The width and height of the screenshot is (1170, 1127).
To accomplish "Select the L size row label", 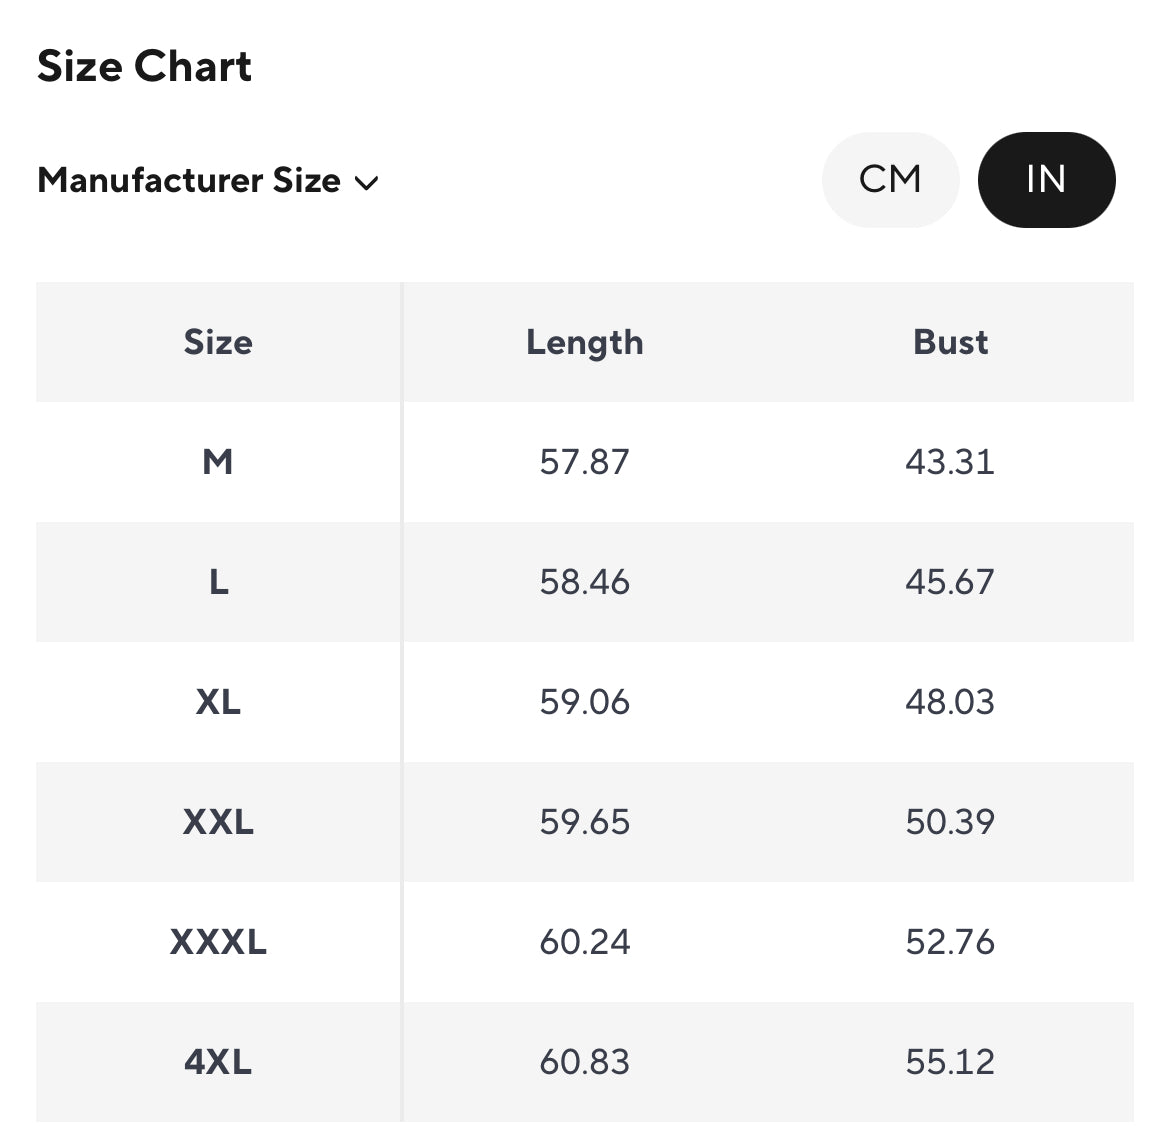I will 218,582.
